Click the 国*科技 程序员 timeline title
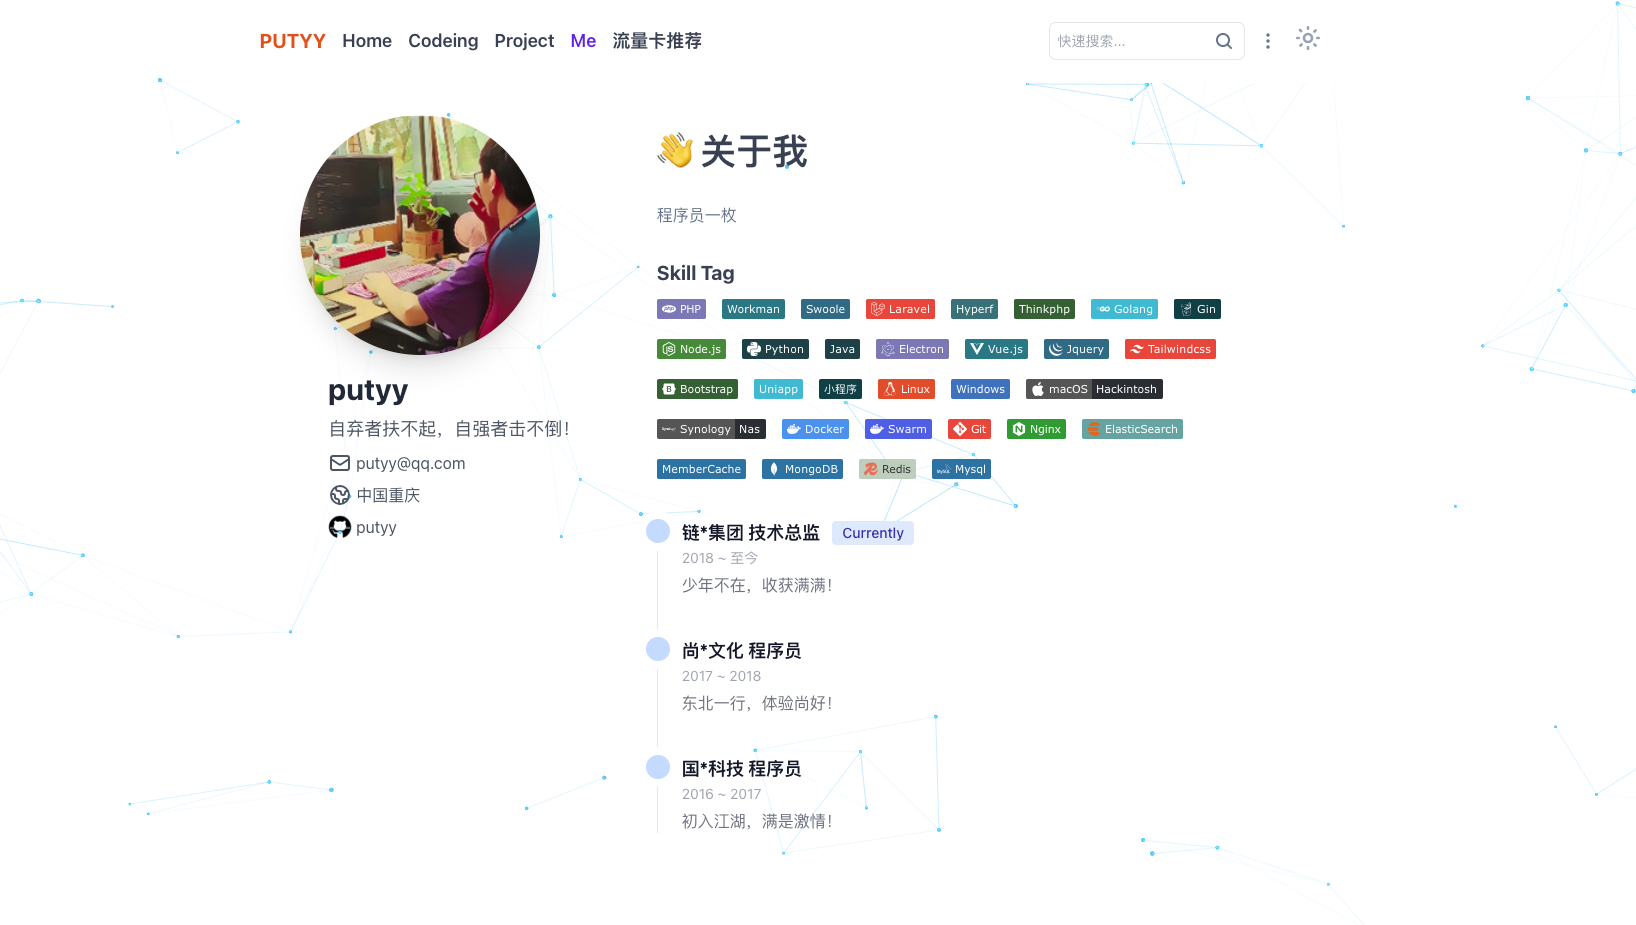 (x=741, y=769)
